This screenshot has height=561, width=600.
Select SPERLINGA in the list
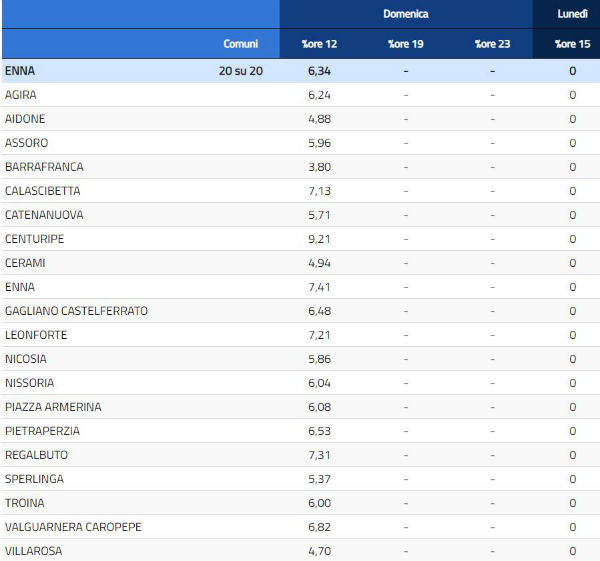pyautogui.click(x=34, y=479)
